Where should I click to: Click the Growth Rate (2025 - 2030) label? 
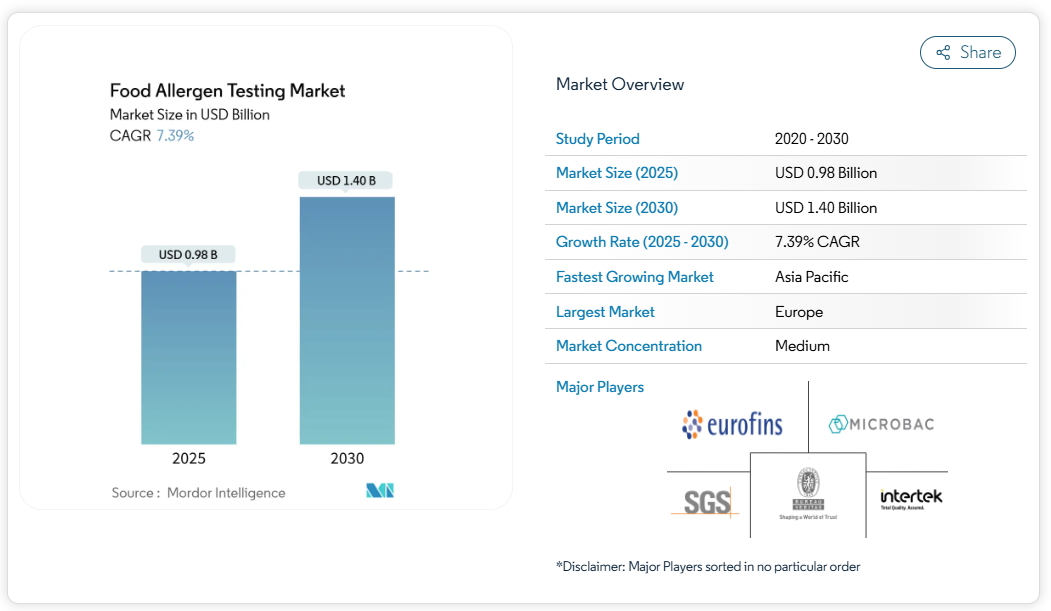pos(641,242)
